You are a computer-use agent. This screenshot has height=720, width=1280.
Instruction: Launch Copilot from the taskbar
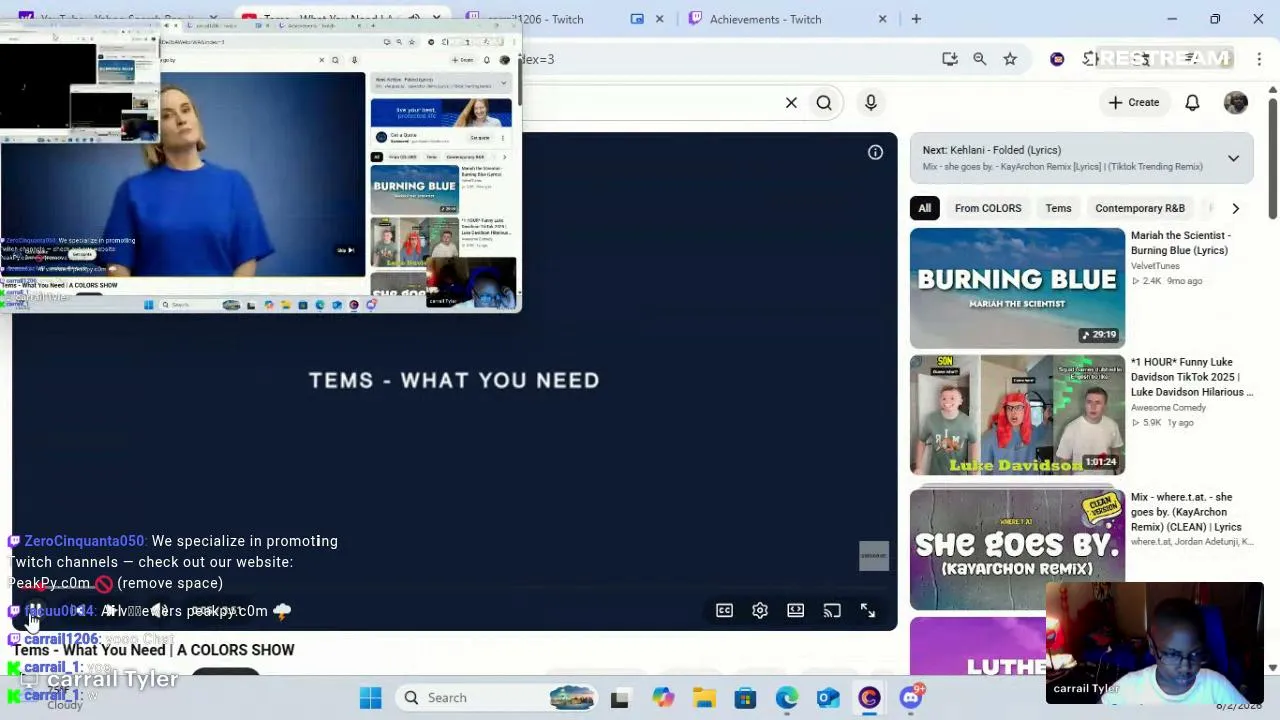point(662,698)
